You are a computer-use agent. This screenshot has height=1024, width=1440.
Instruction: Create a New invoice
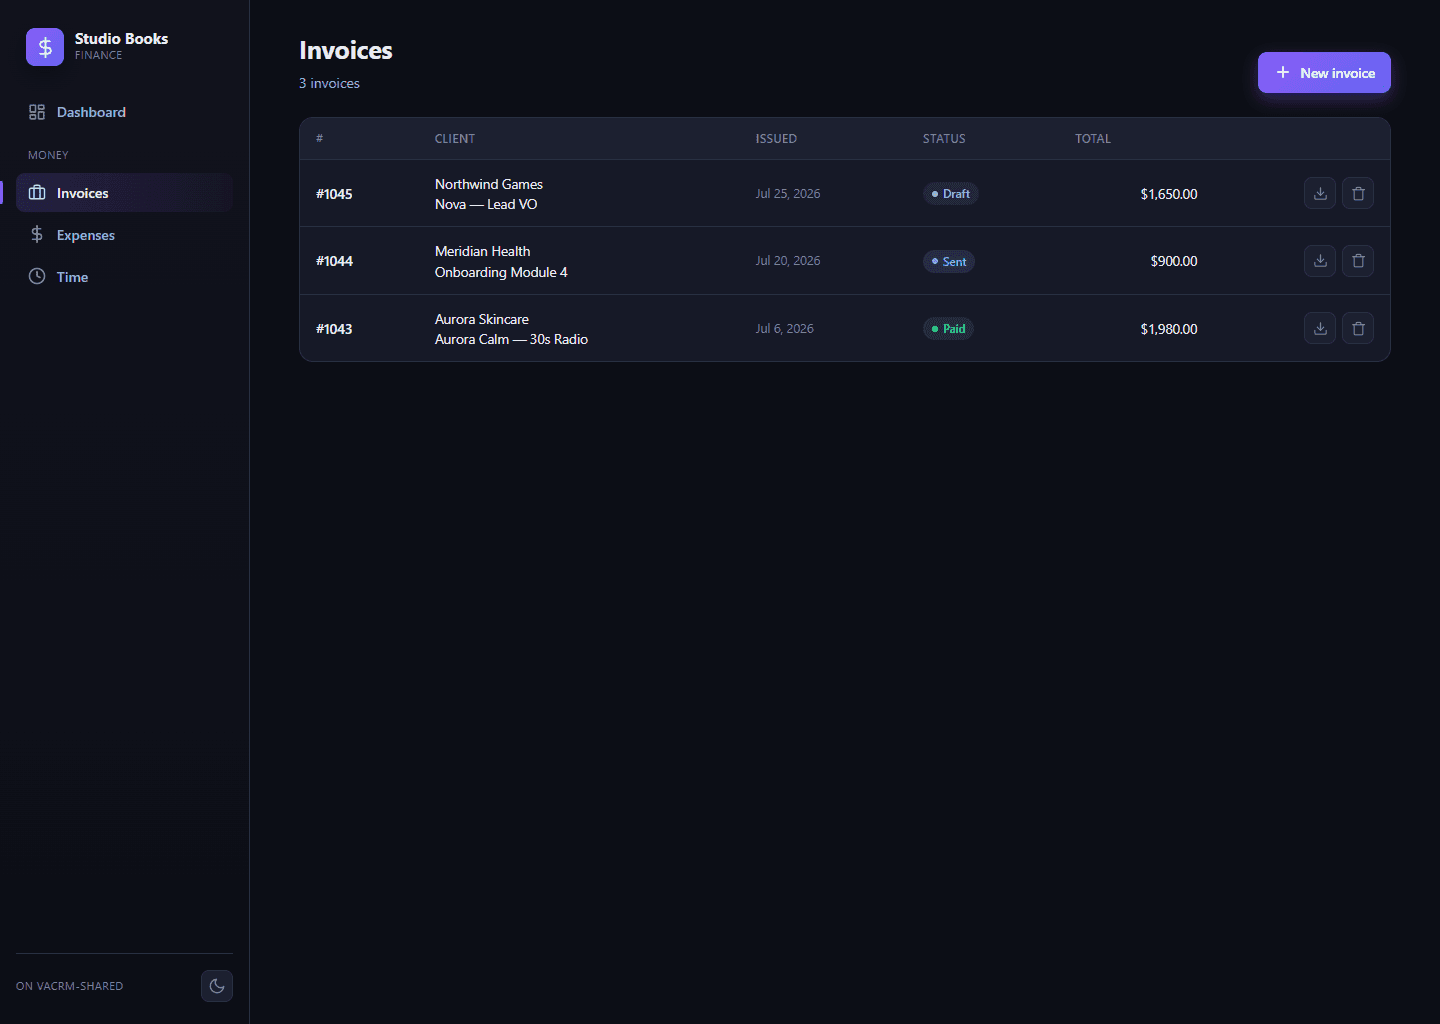(x=1324, y=73)
